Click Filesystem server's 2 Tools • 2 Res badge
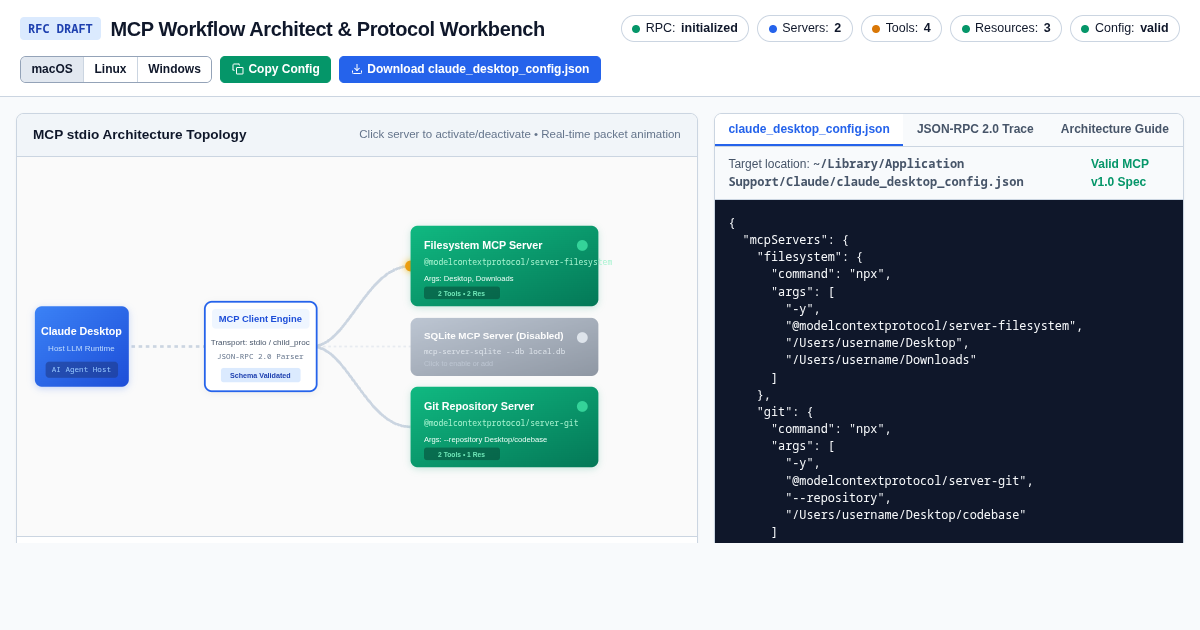The image size is (1200, 630). pyautogui.click(x=461, y=293)
